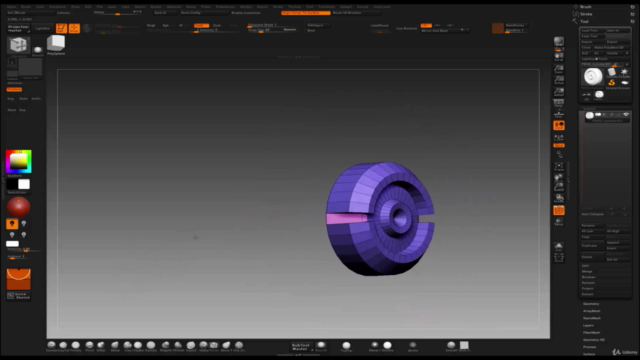
Task: Expand the NanoMesh section
Action: [x=592, y=318]
